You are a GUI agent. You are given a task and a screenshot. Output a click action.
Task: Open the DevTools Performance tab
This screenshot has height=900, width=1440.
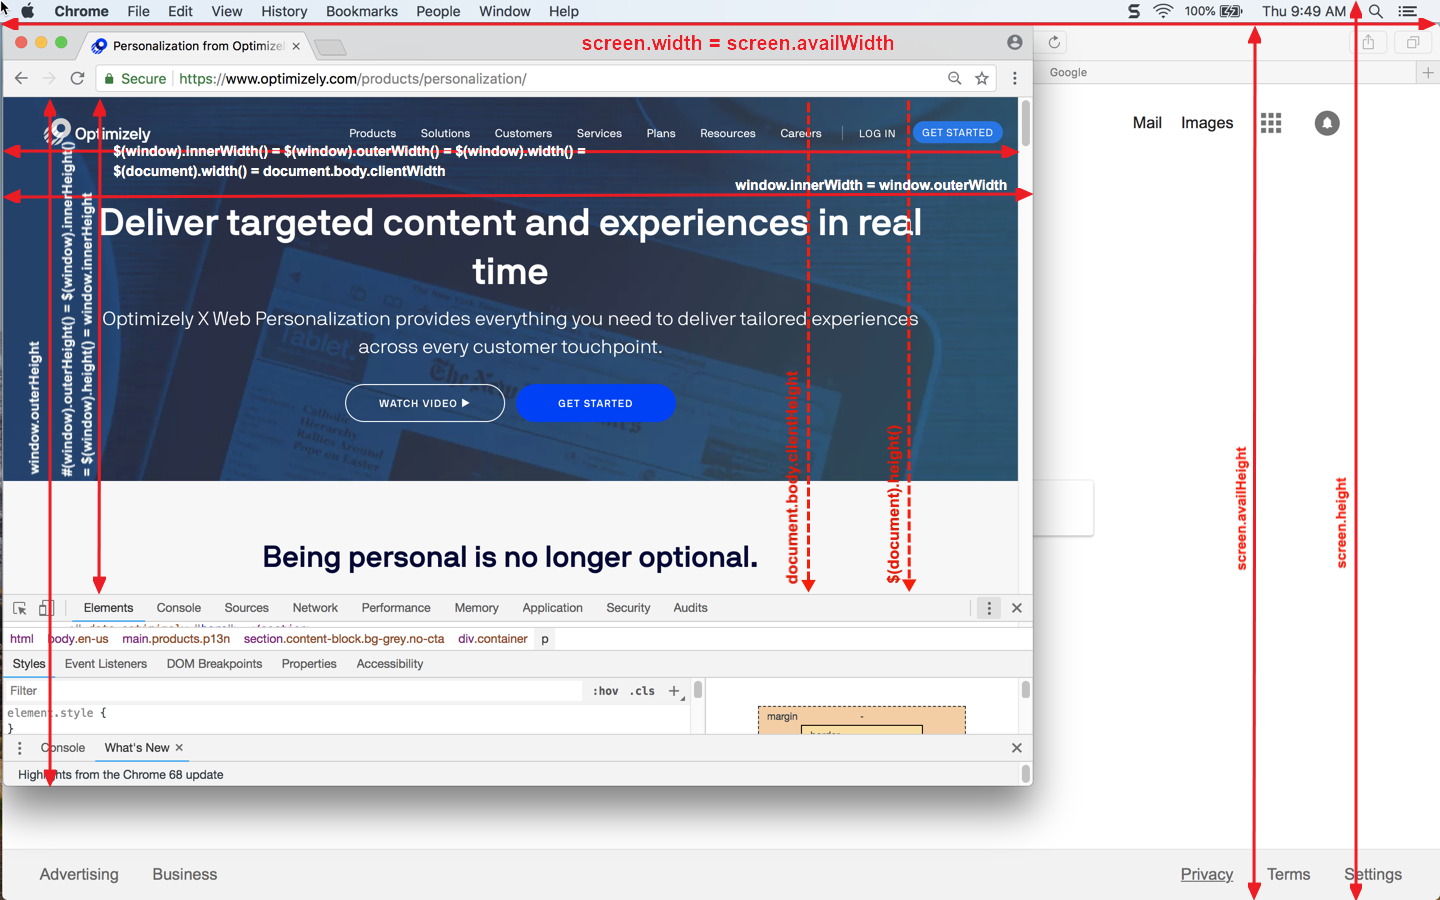(396, 608)
